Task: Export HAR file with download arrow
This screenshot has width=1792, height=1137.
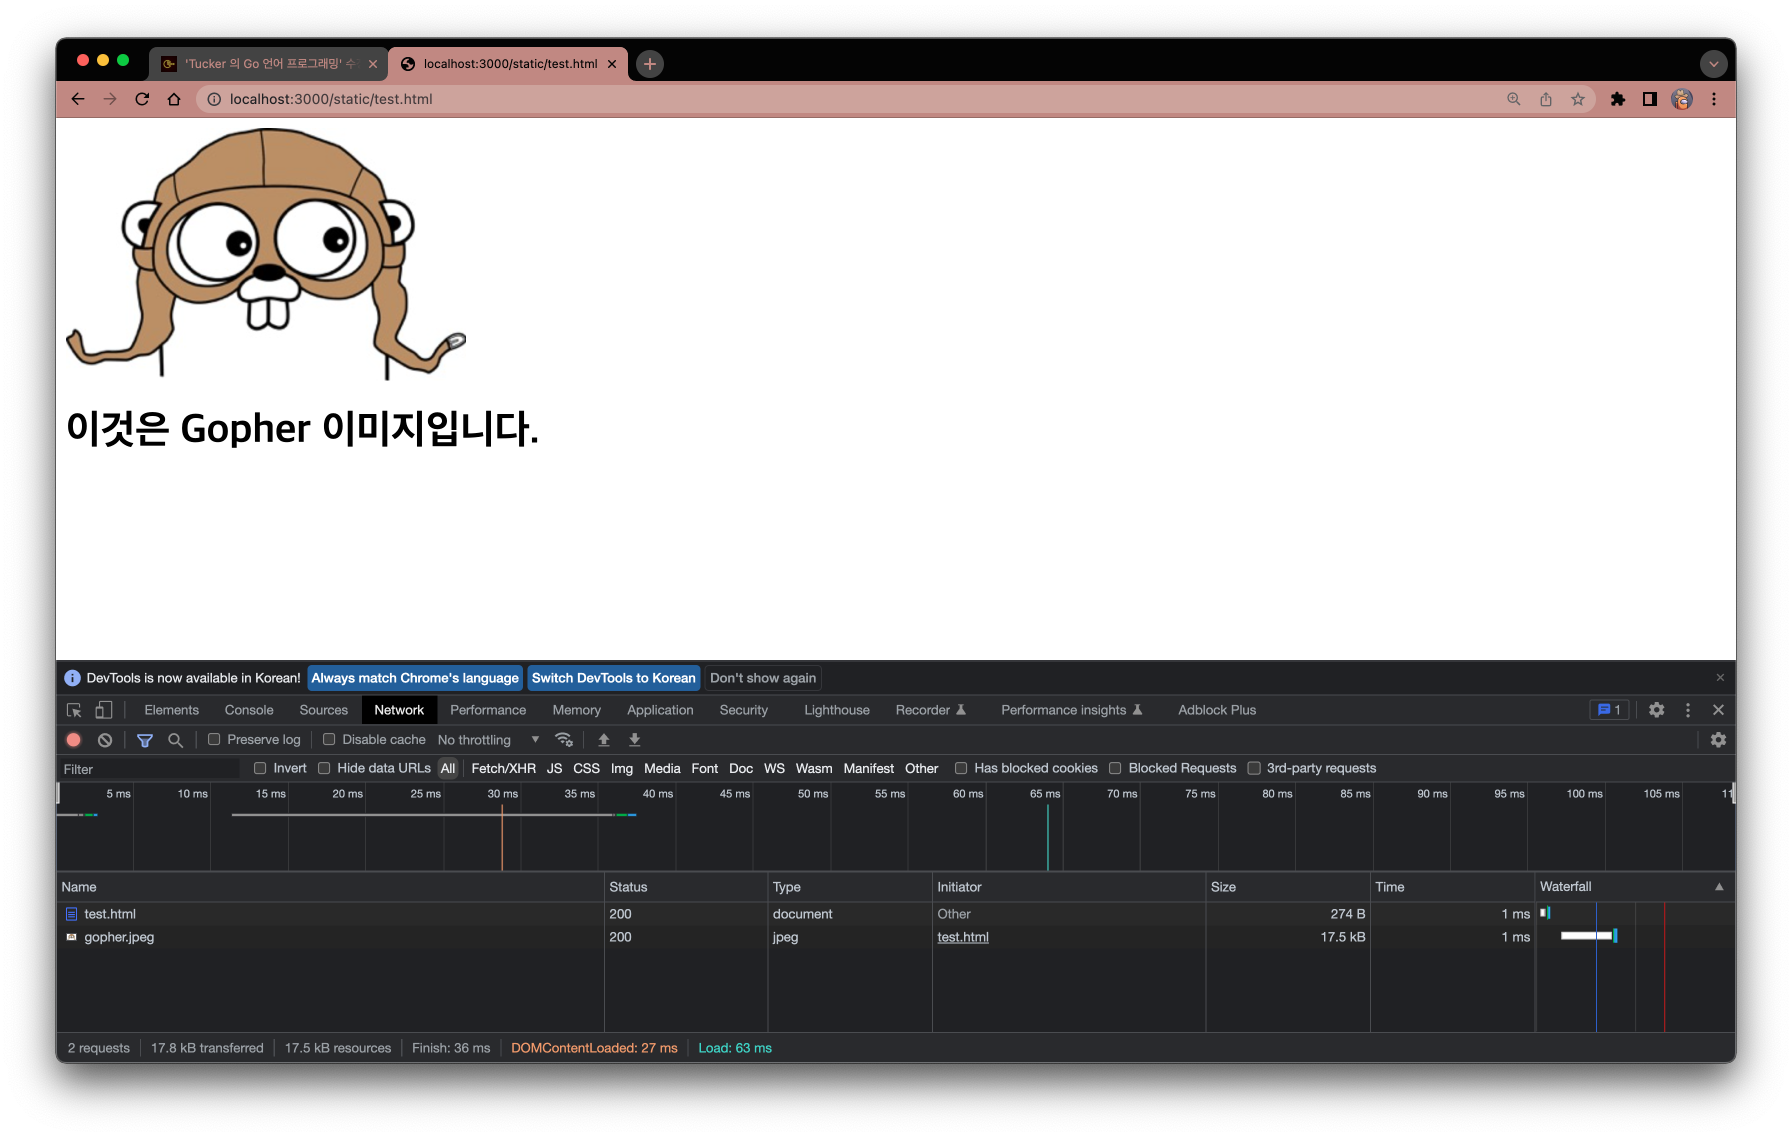Action: (634, 740)
